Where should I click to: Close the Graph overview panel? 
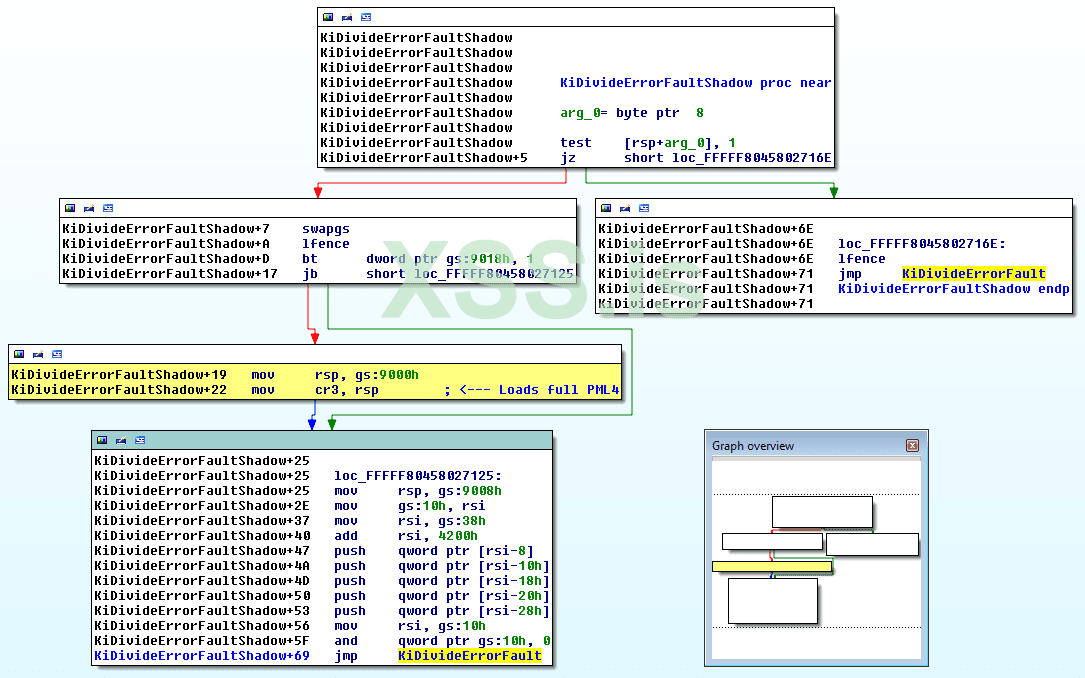[x=912, y=446]
